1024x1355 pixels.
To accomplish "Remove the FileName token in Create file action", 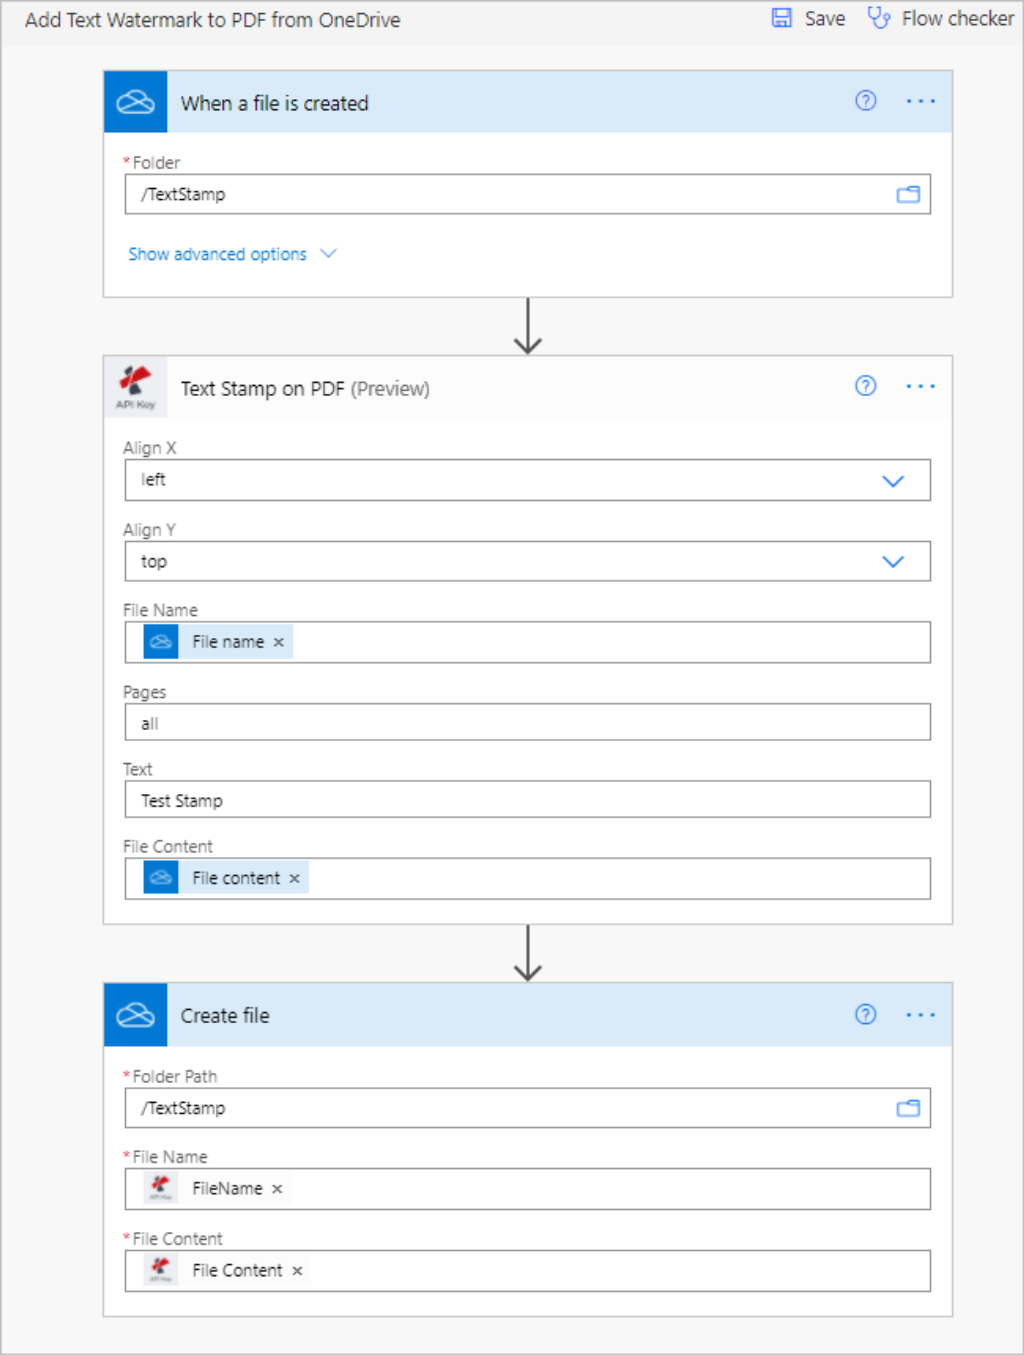I will pyautogui.click(x=277, y=1189).
